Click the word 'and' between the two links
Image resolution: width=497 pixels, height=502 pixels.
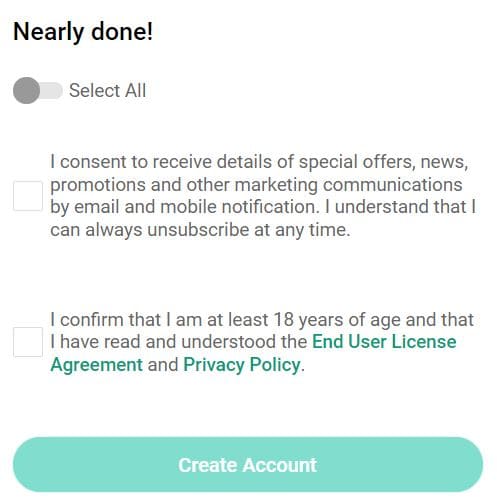click(163, 365)
